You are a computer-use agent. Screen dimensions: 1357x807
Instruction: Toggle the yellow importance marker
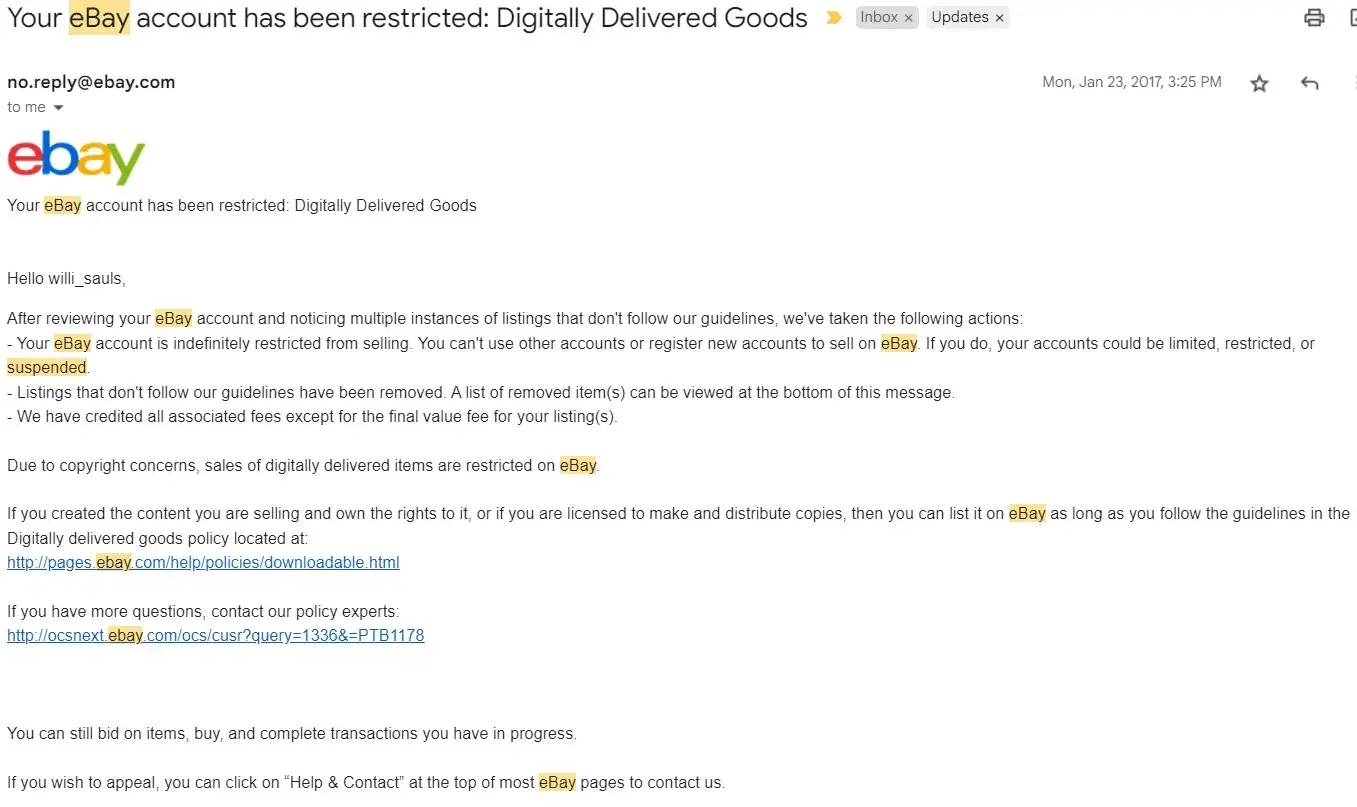(833, 18)
